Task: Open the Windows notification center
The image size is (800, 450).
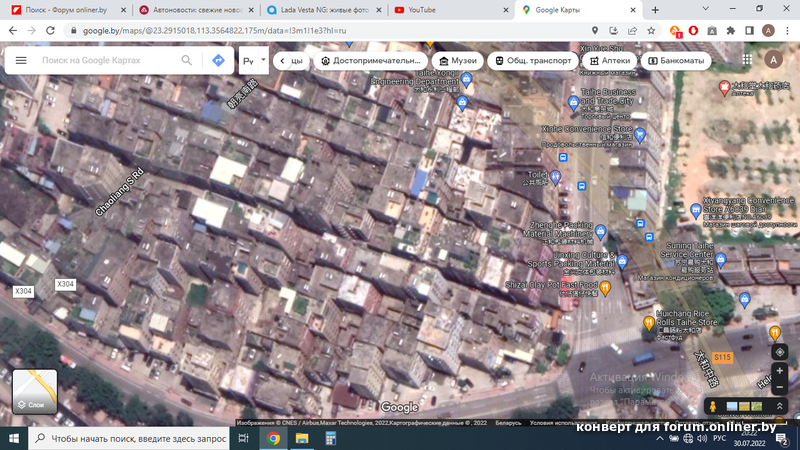Action: (782, 438)
